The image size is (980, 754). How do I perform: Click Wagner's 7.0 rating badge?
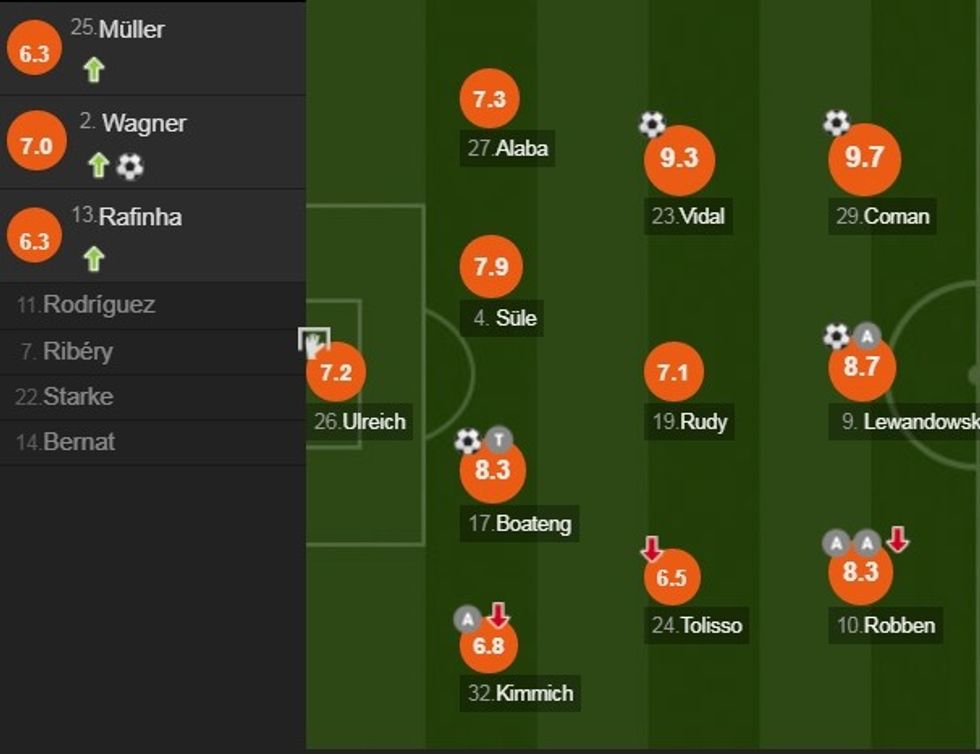(35, 145)
